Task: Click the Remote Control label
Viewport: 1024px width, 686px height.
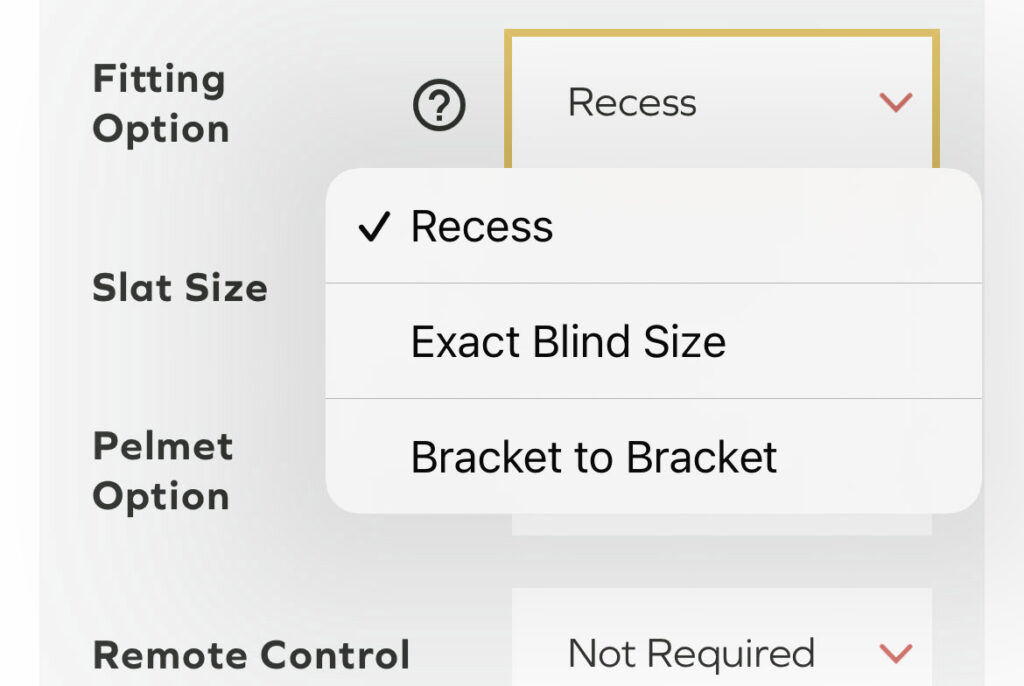Action: (x=251, y=655)
